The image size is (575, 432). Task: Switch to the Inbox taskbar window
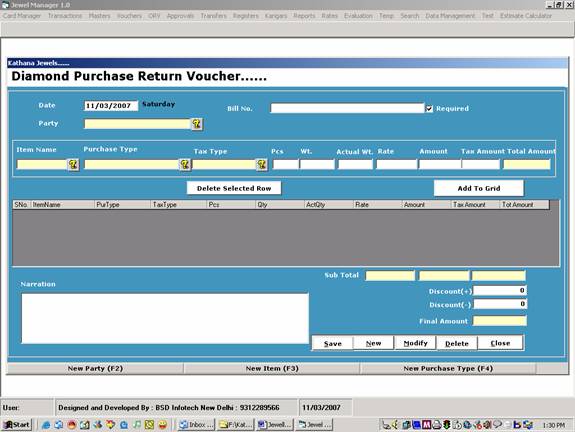[x=197, y=425]
